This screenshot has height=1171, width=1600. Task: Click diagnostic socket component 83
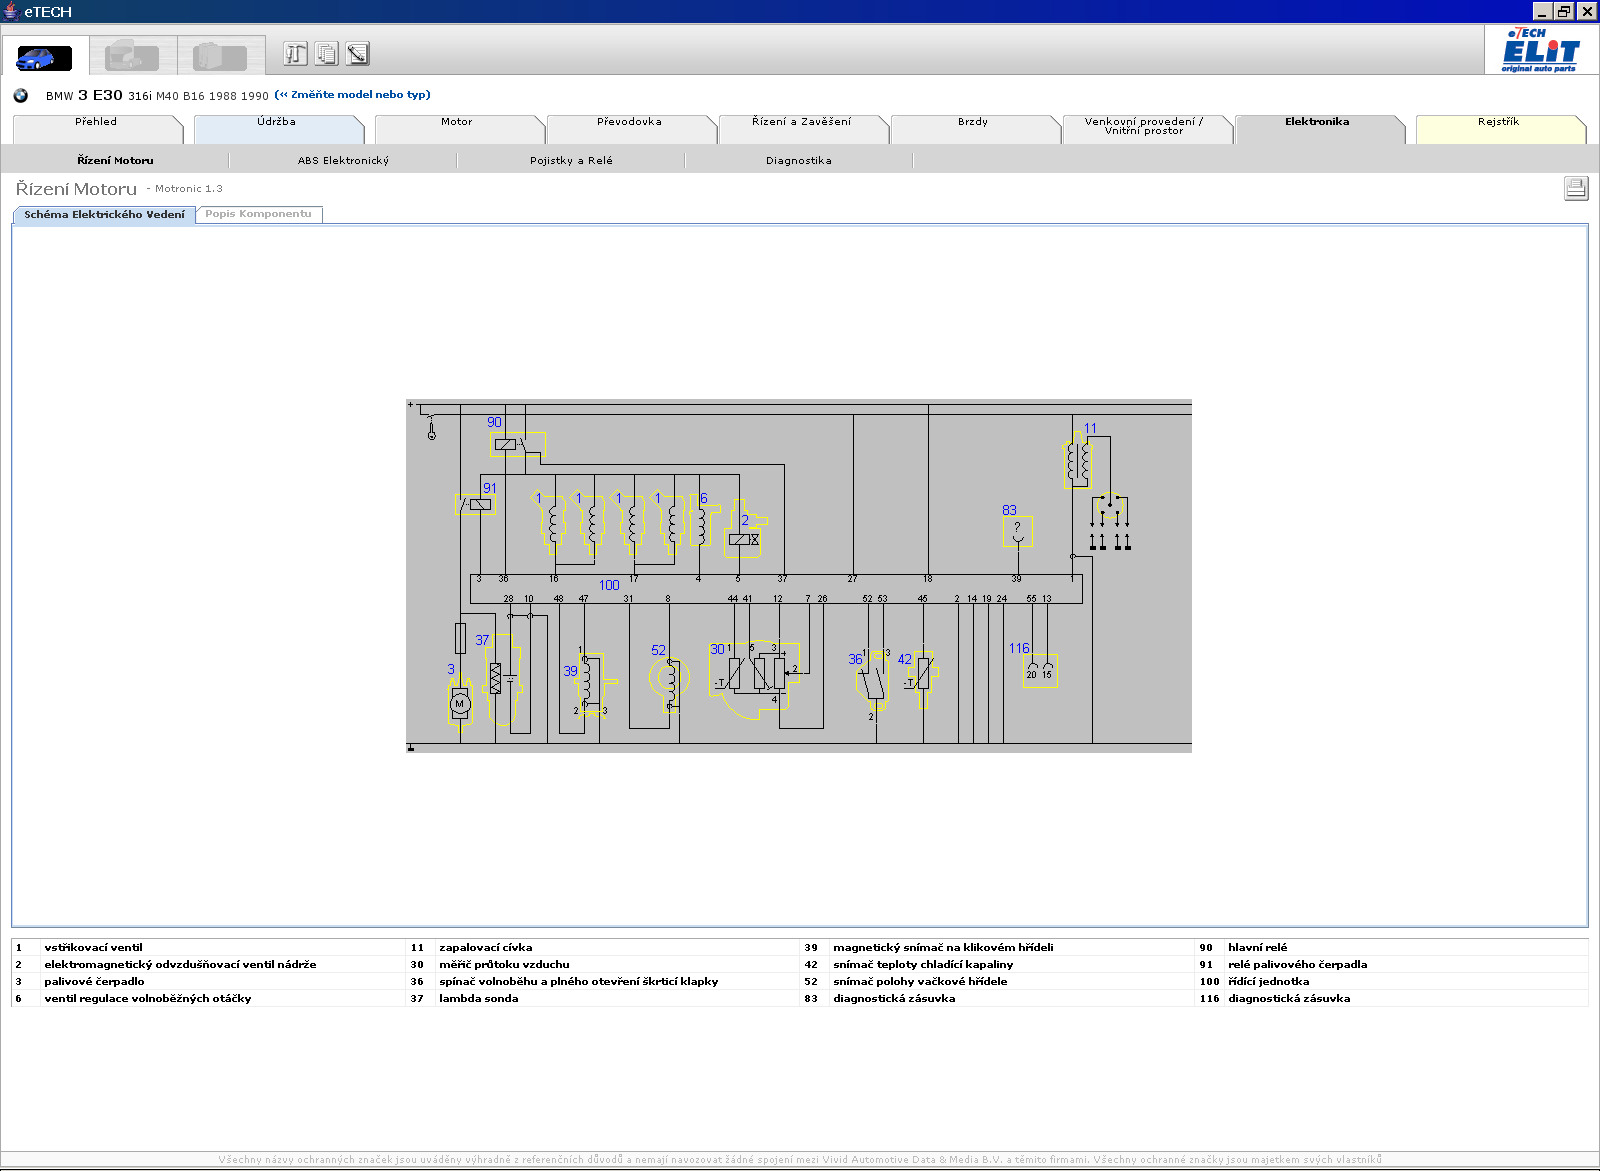pos(1018,531)
